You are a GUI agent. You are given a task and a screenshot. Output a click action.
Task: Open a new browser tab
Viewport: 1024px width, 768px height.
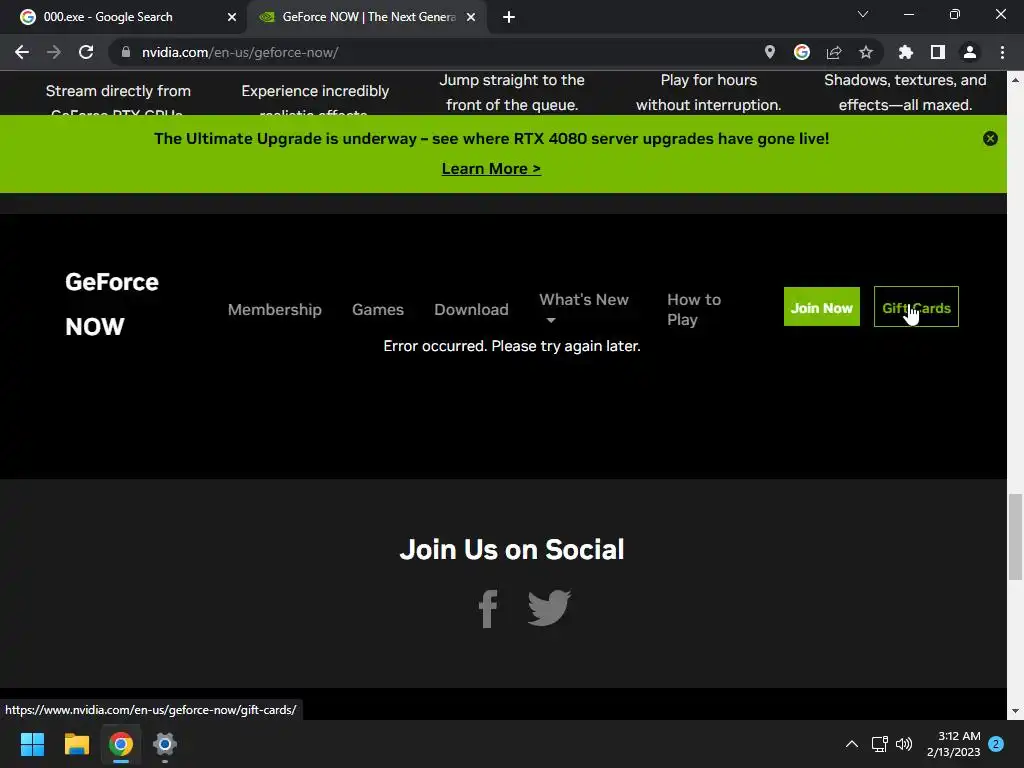click(509, 17)
